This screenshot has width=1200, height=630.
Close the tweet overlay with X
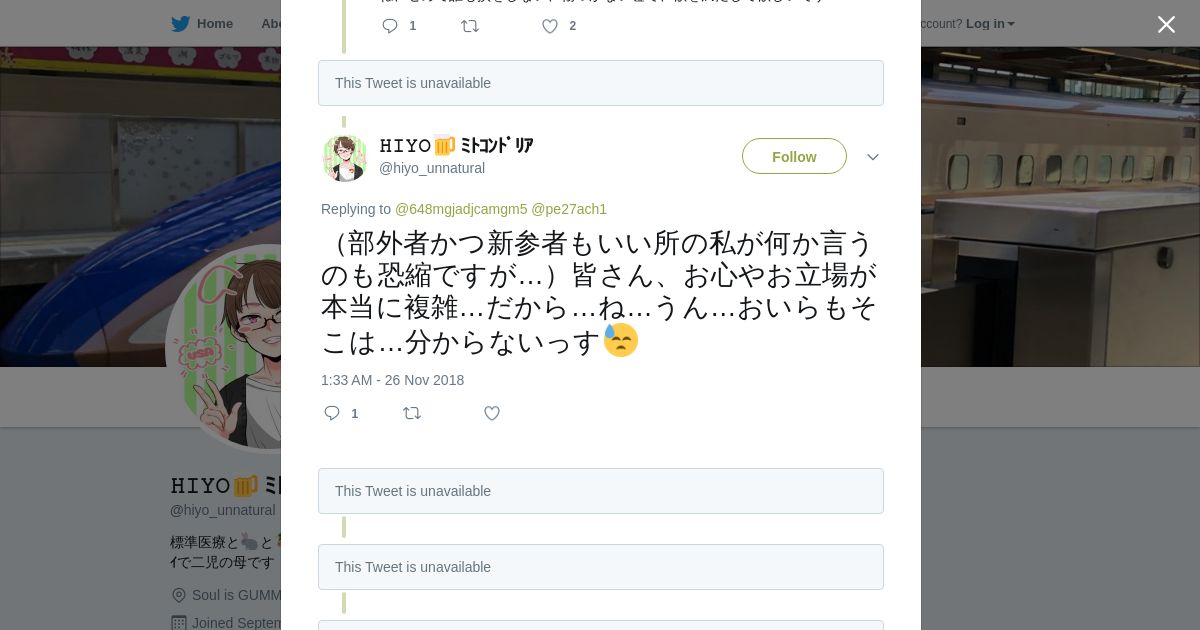click(1166, 25)
